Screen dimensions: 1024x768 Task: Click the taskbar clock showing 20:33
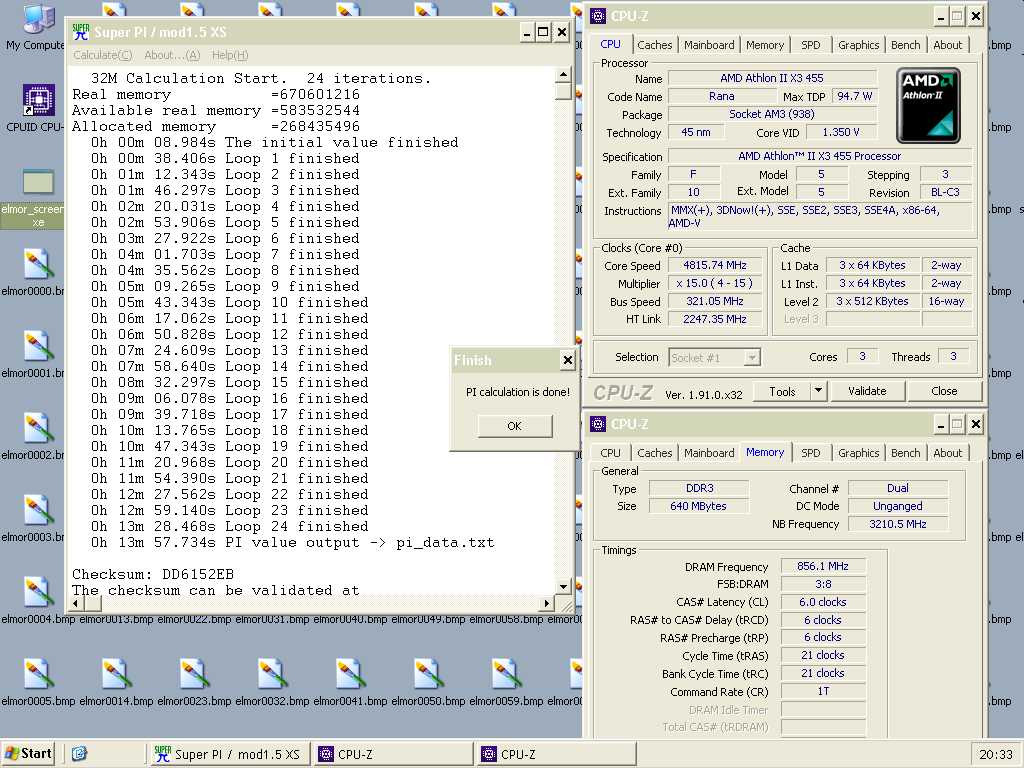point(996,754)
